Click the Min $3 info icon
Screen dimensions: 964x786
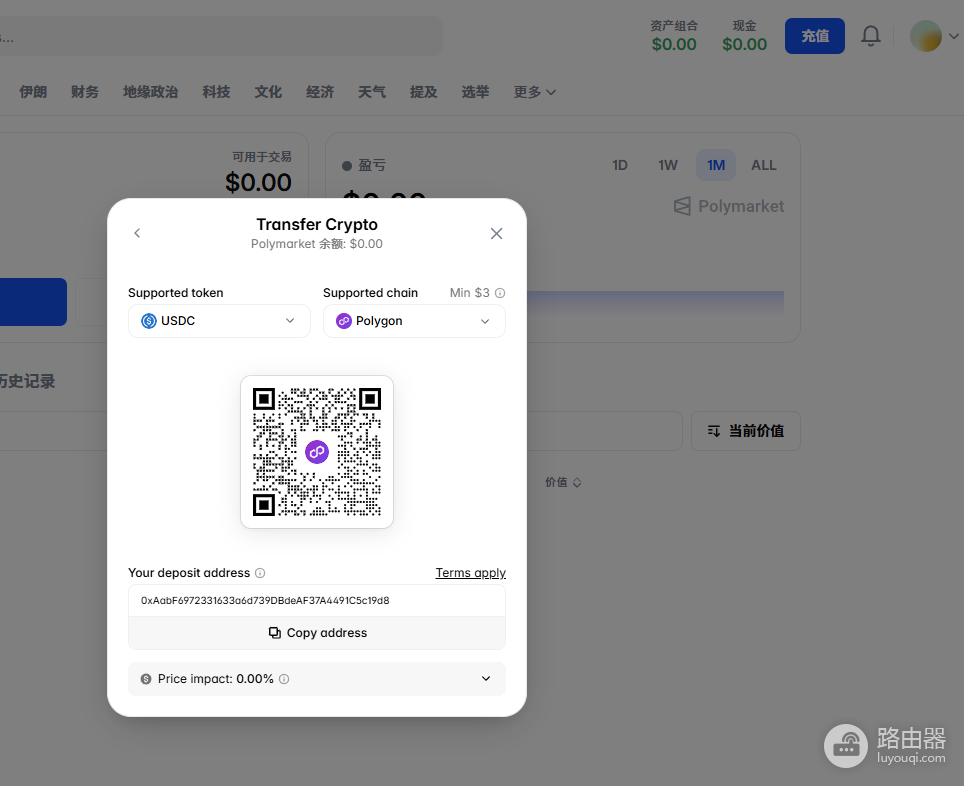[500, 293]
